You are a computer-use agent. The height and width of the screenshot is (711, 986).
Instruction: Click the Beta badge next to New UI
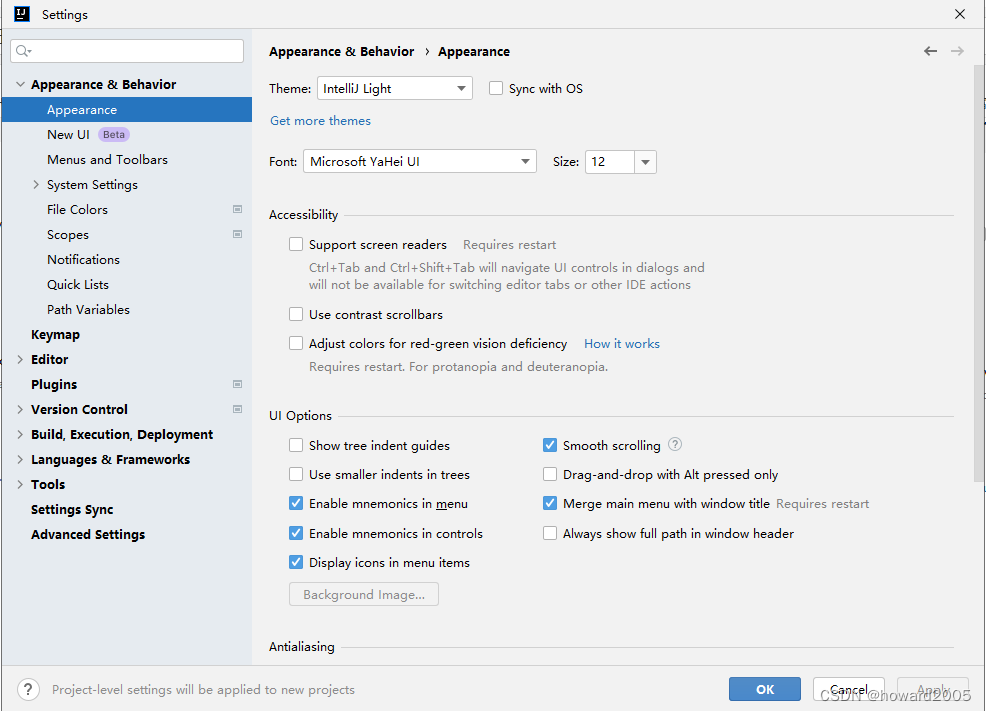114,135
